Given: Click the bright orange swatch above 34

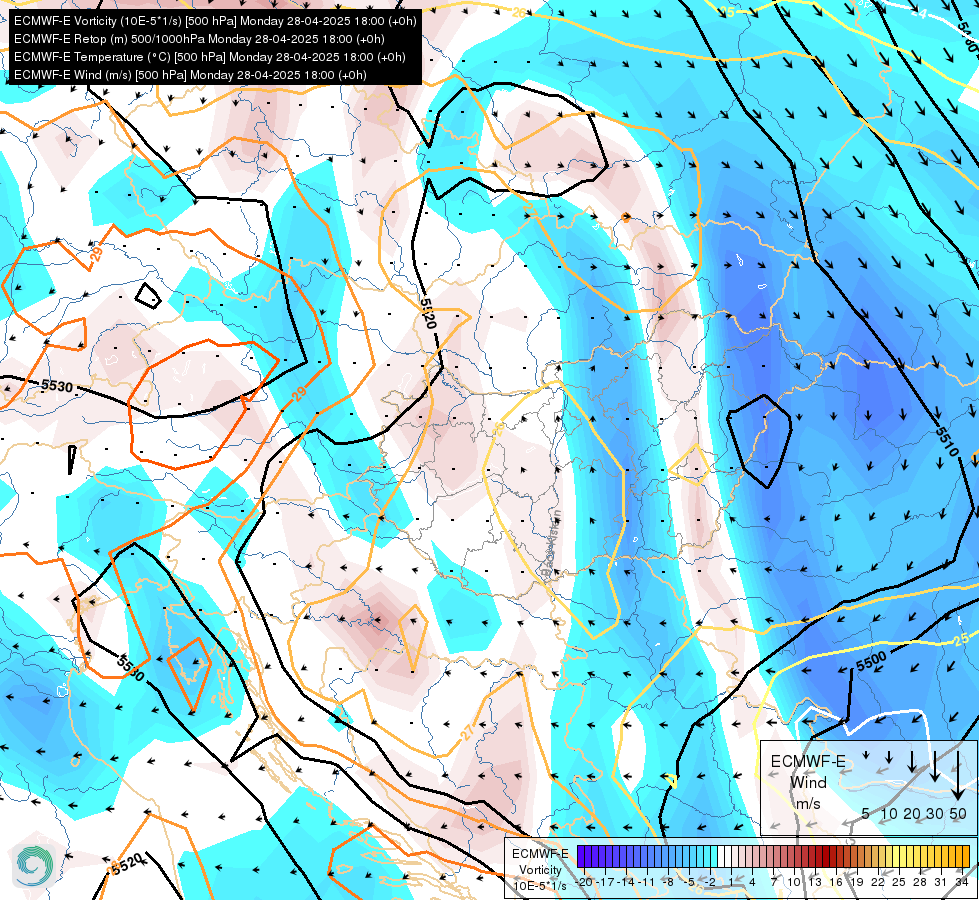Looking at the screenshot, I should pyautogui.click(x=965, y=856).
